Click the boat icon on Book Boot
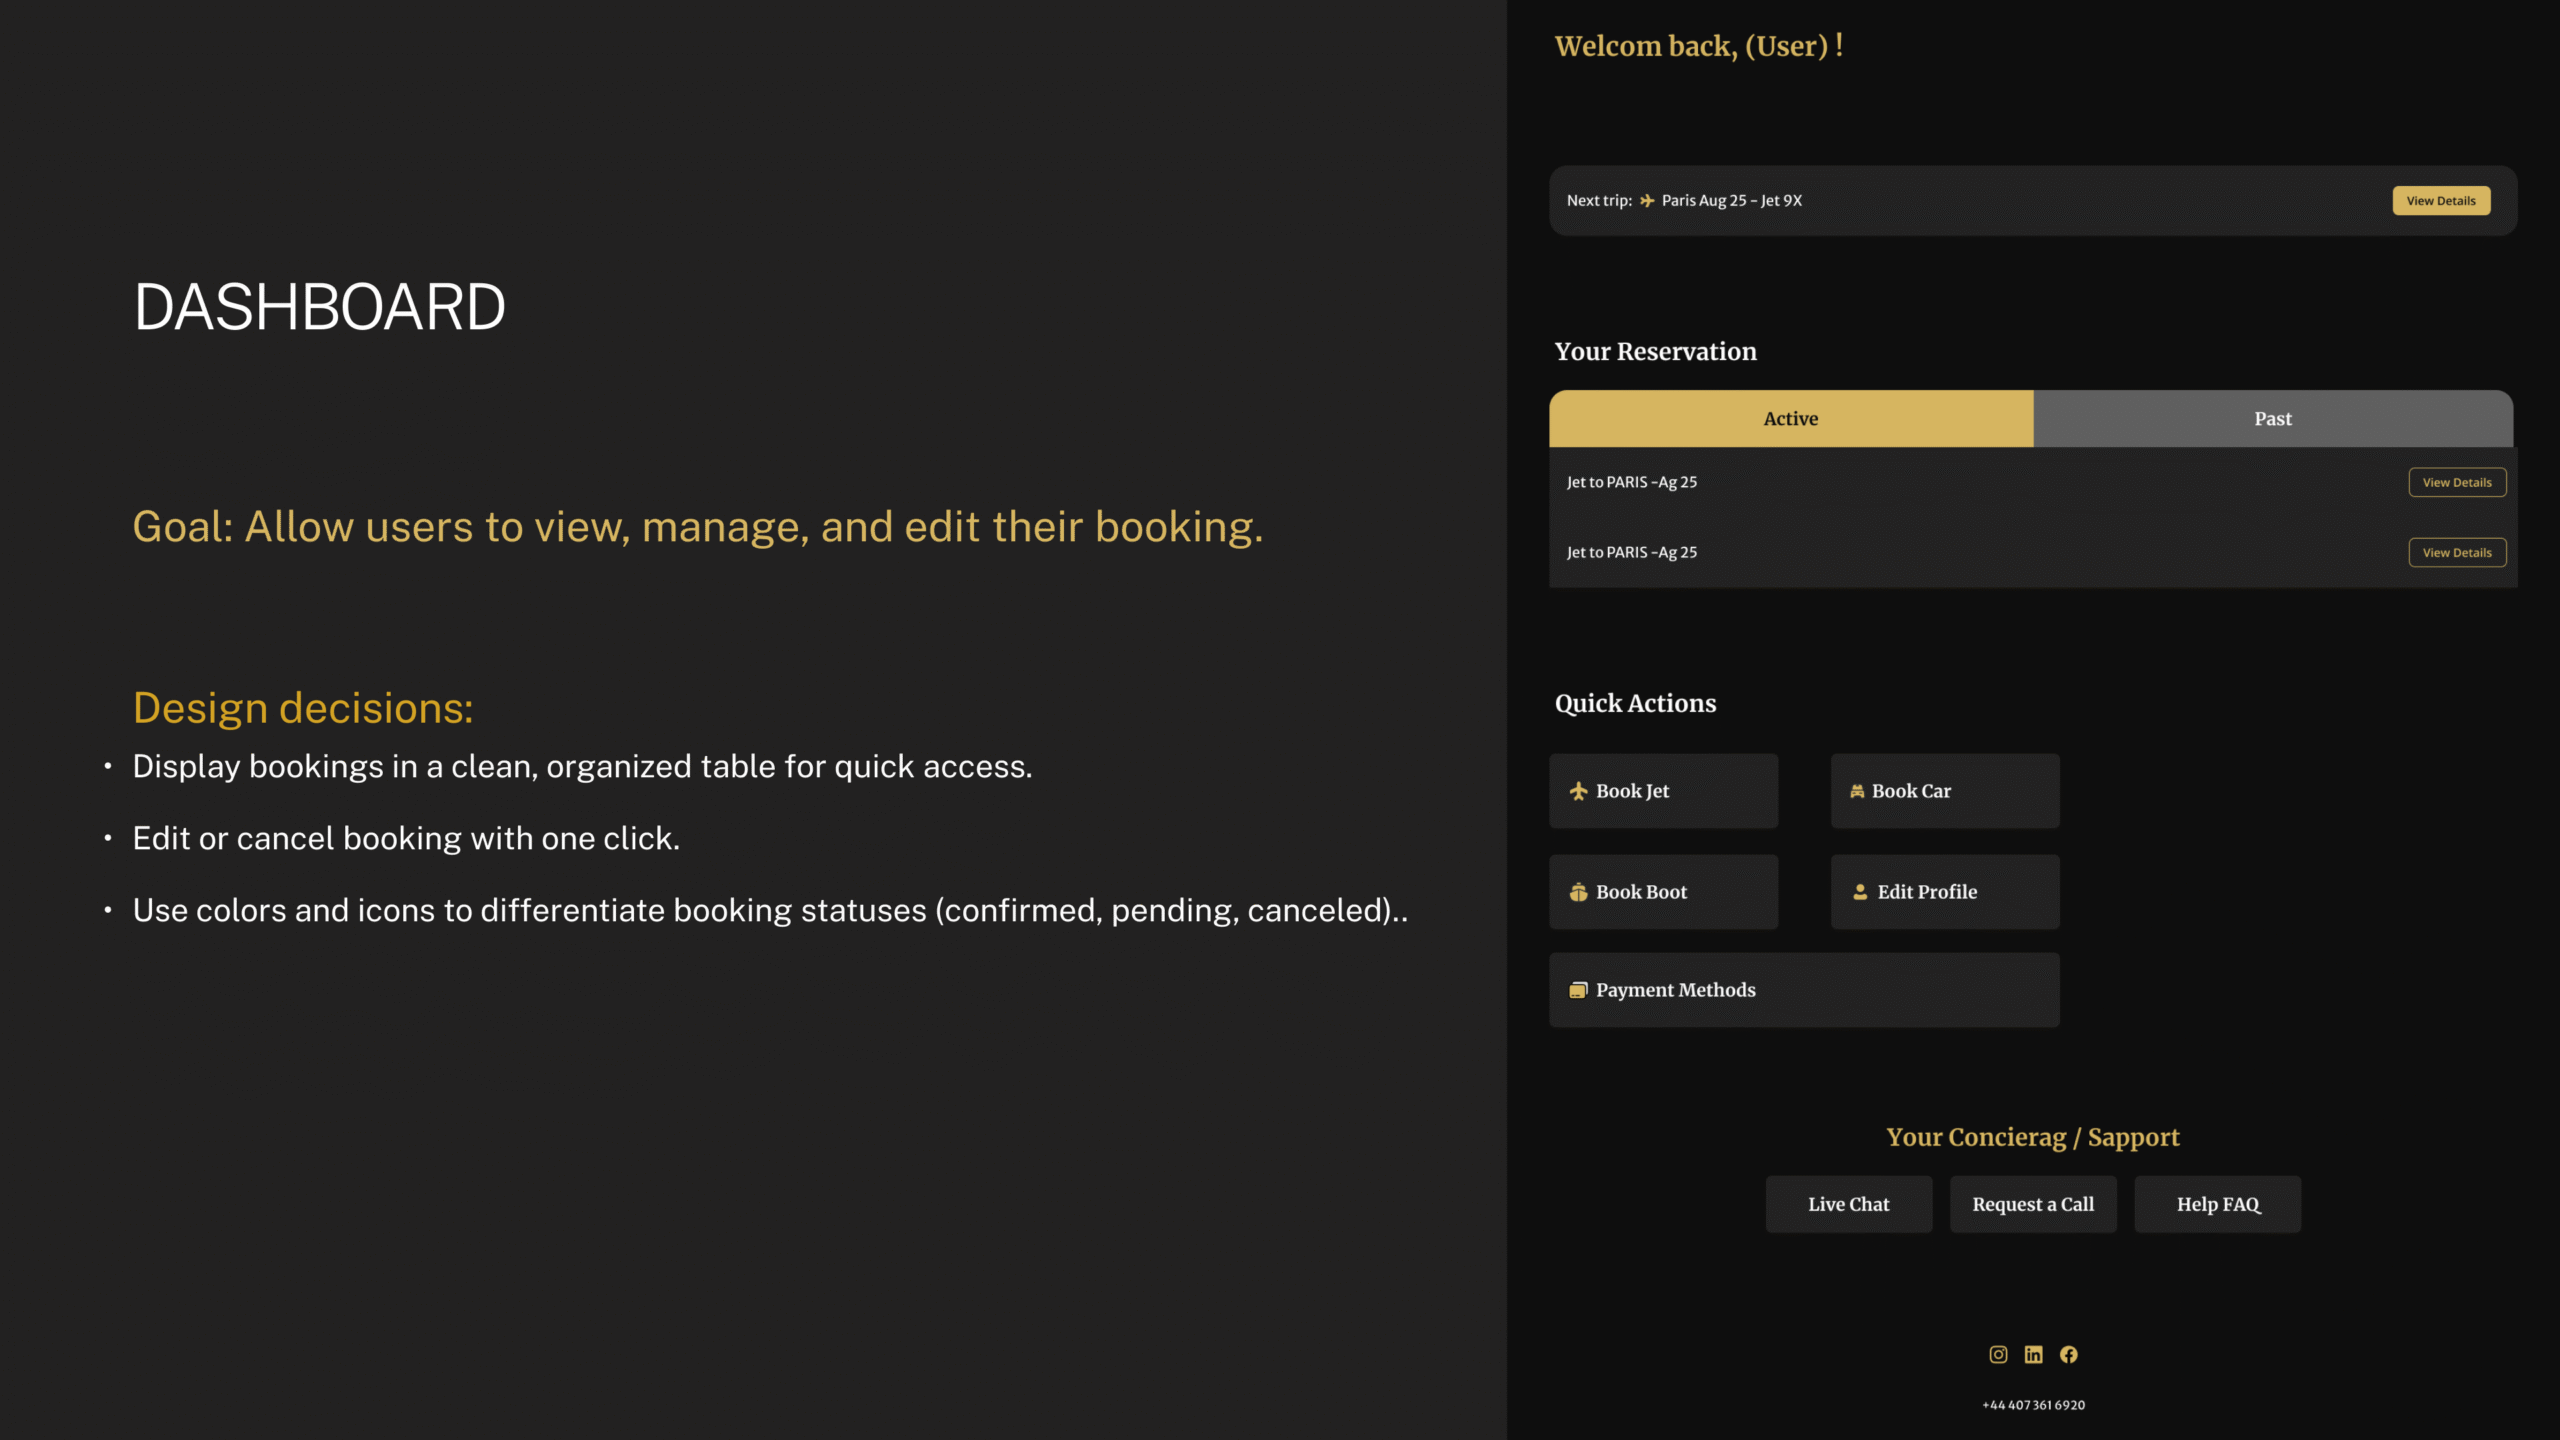The image size is (2560, 1440). (1578, 892)
